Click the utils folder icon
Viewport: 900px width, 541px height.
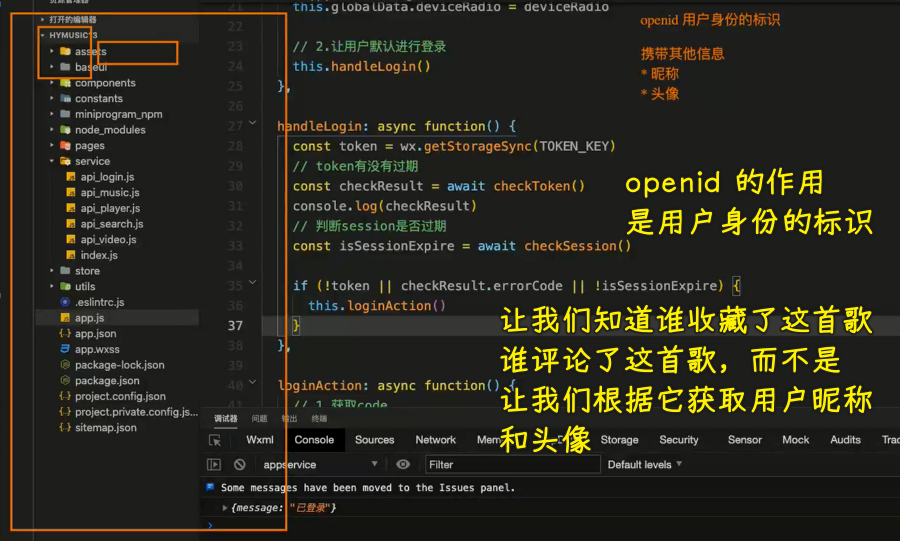65,286
